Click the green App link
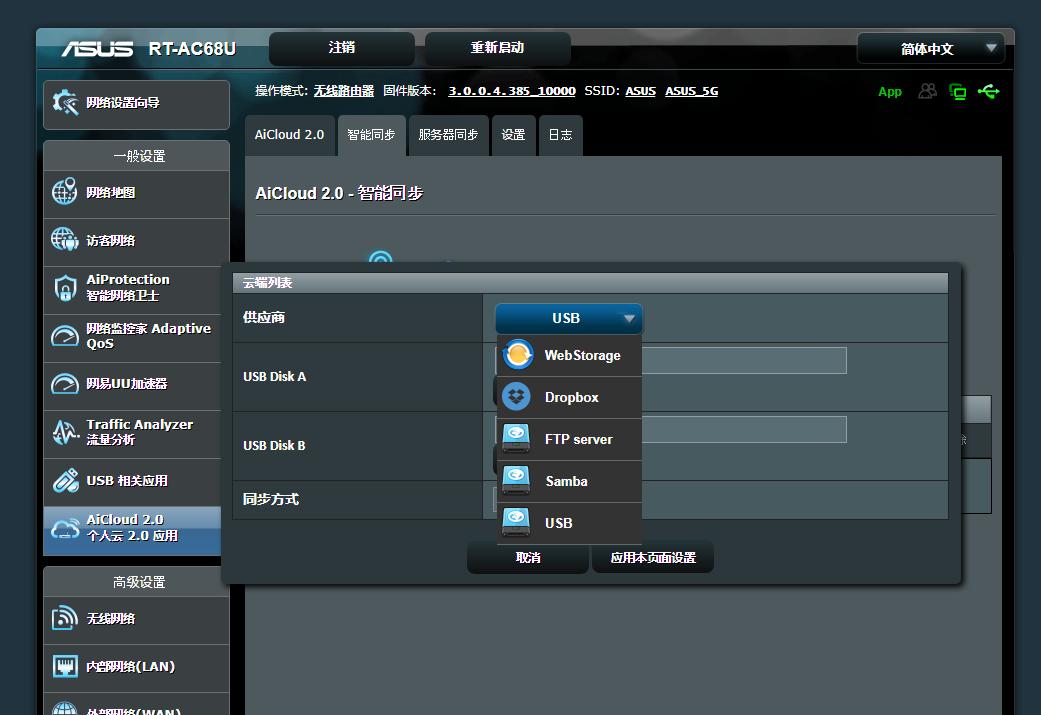Viewport: 1041px width, 715px height. [890, 92]
